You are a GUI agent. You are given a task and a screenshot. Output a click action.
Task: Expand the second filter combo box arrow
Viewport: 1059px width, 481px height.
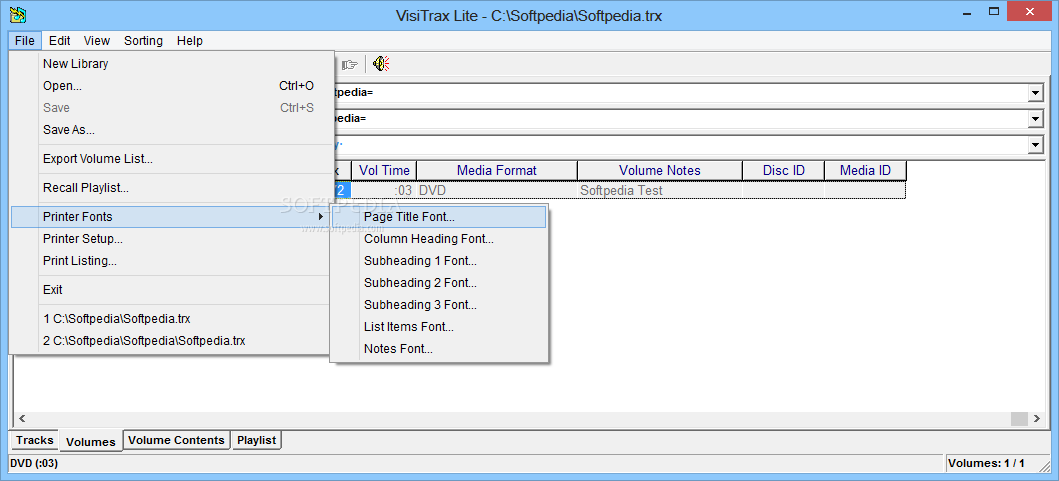[x=1035, y=119]
